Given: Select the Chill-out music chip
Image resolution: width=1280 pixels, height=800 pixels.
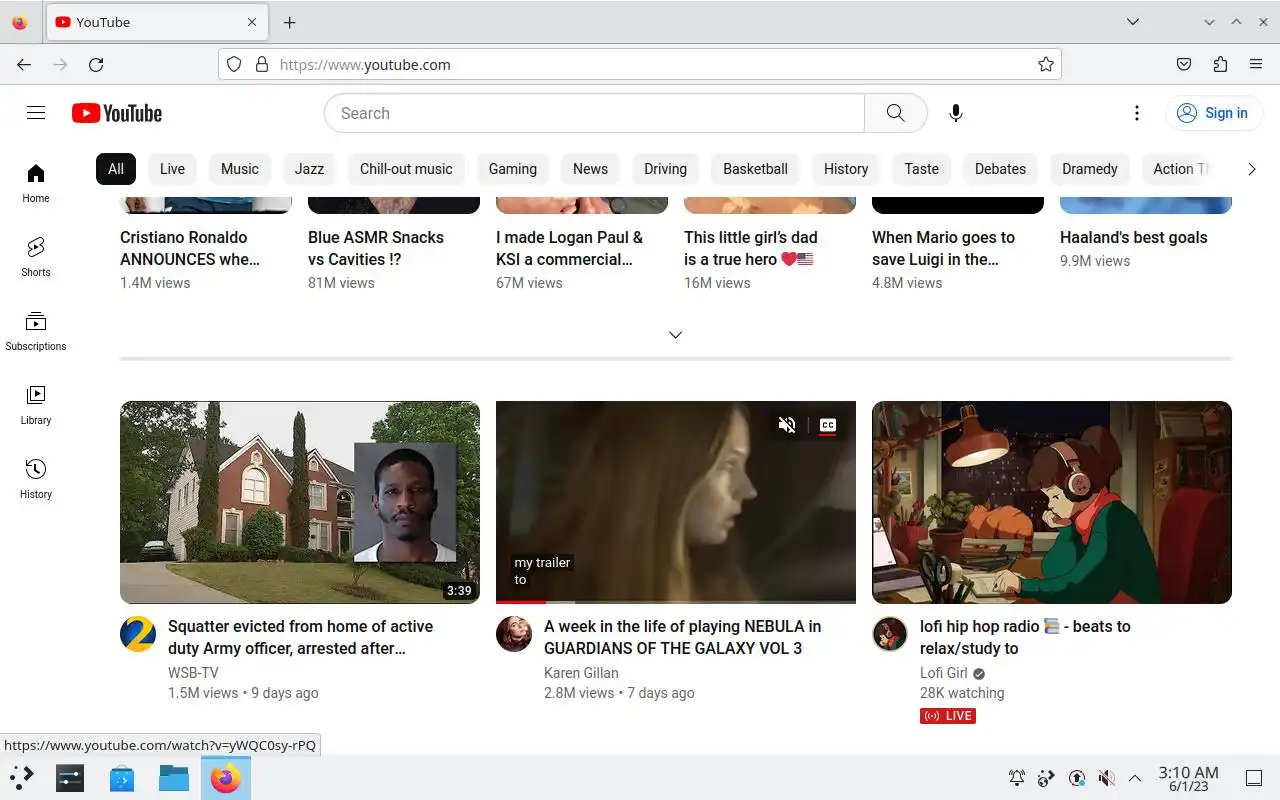Looking at the screenshot, I should [x=406, y=169].
